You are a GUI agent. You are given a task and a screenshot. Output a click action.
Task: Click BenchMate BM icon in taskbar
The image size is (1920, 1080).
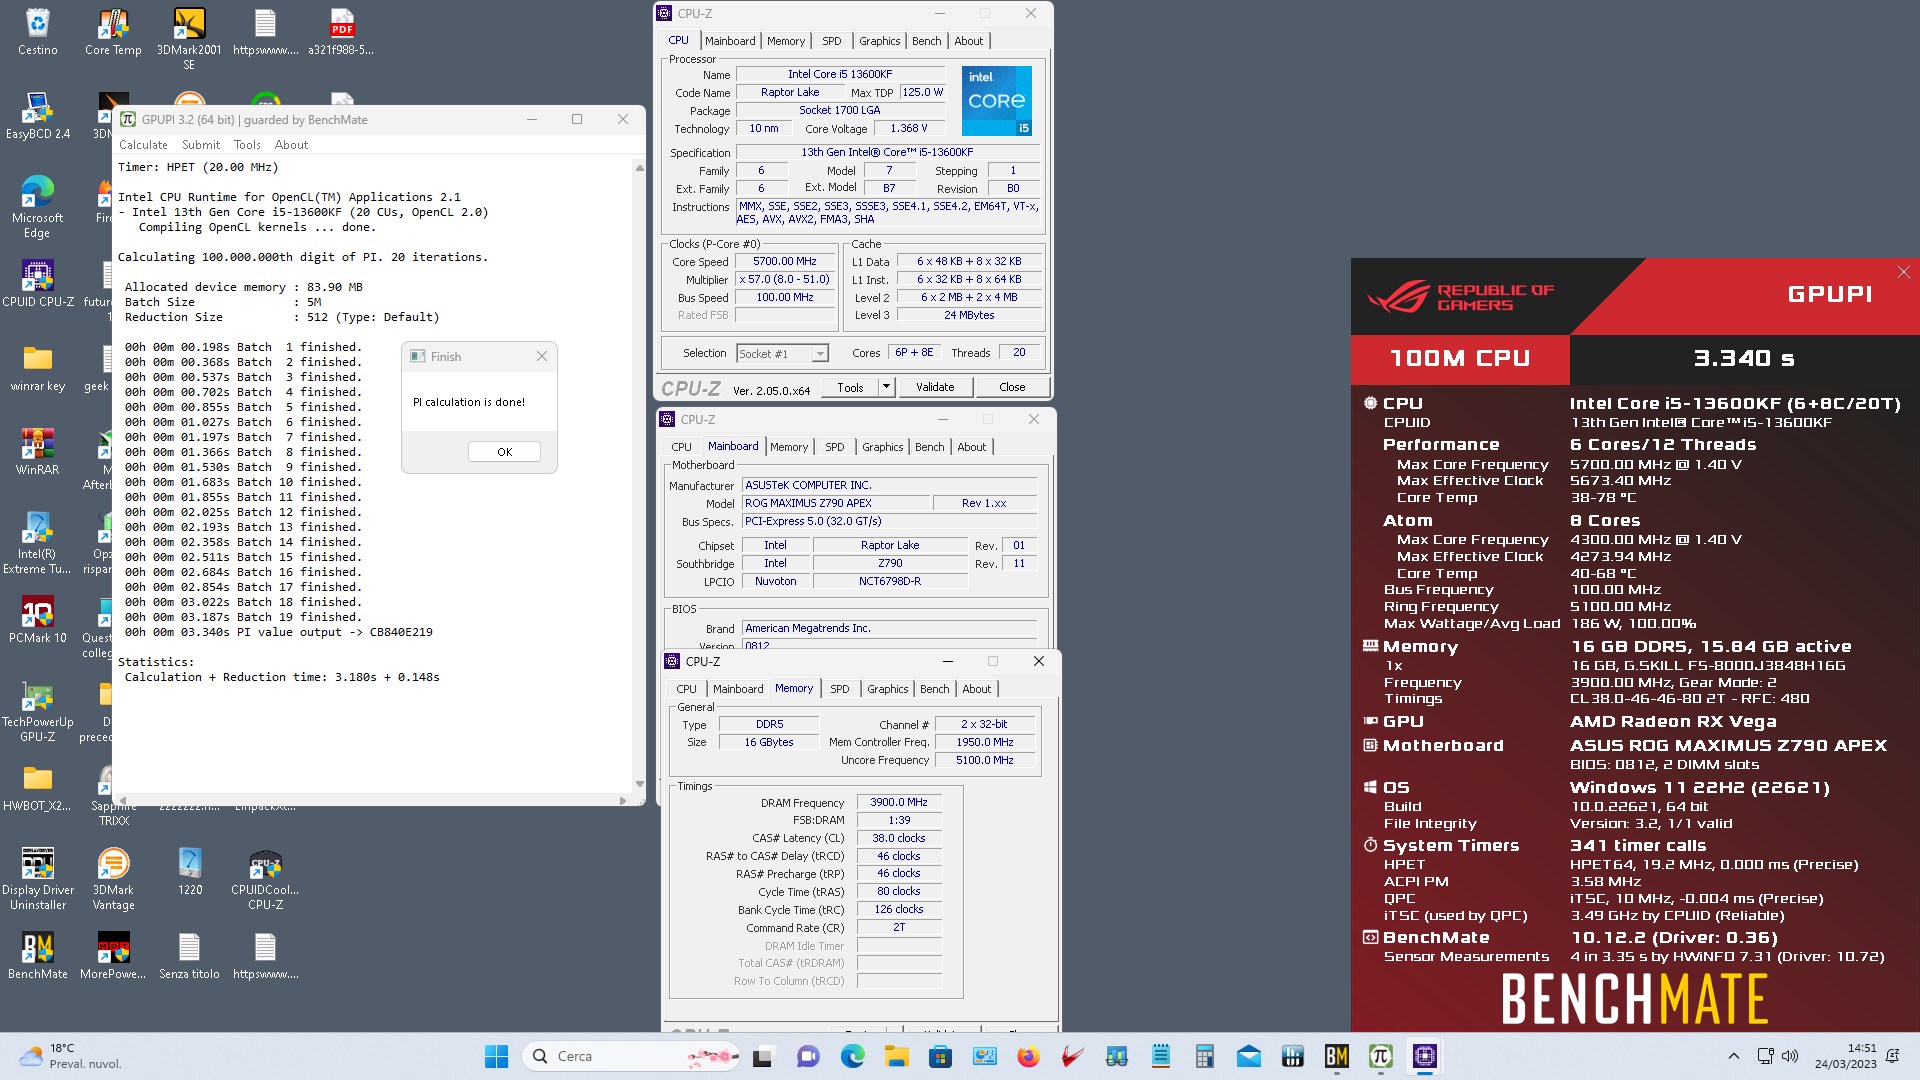pos(1336,1056)
